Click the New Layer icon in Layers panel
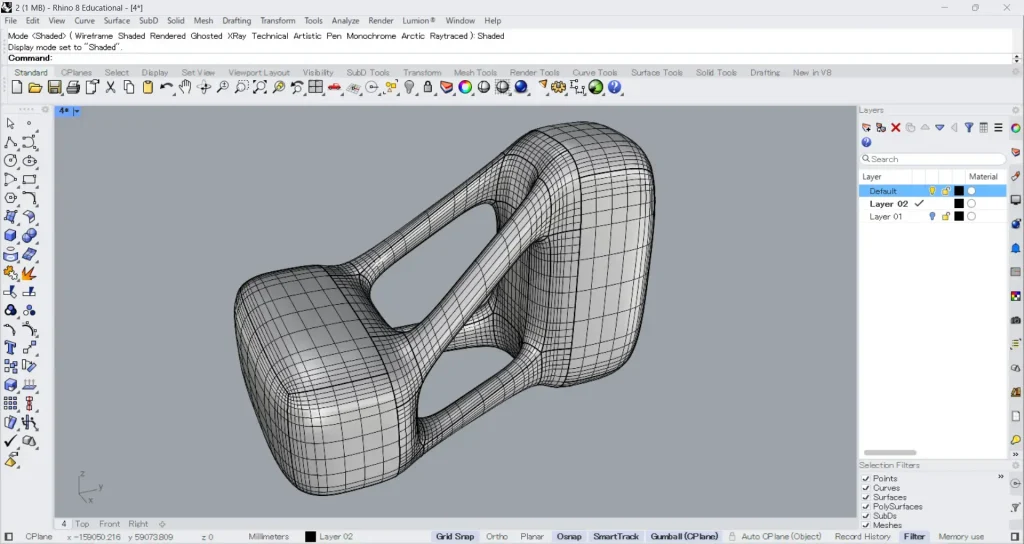Screen dimensions: 1024x544 866,127
